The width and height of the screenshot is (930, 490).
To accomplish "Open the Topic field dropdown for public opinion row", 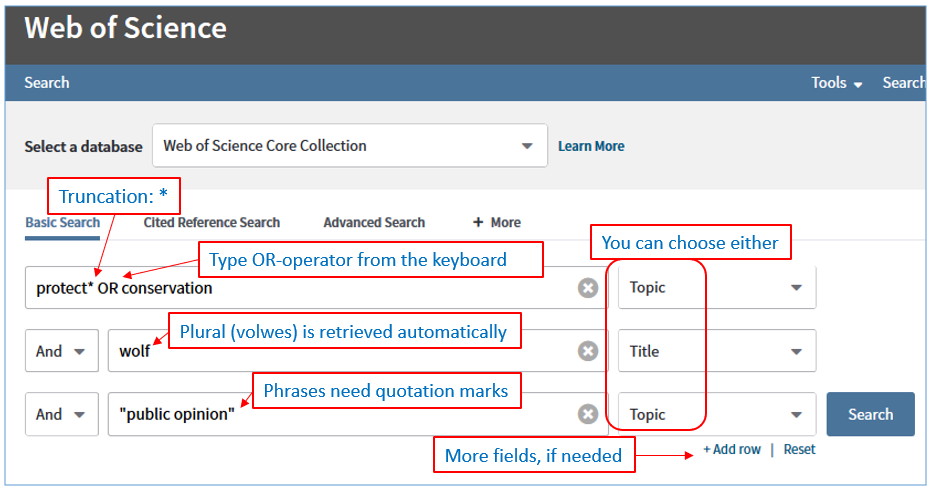I will [717, 414].
